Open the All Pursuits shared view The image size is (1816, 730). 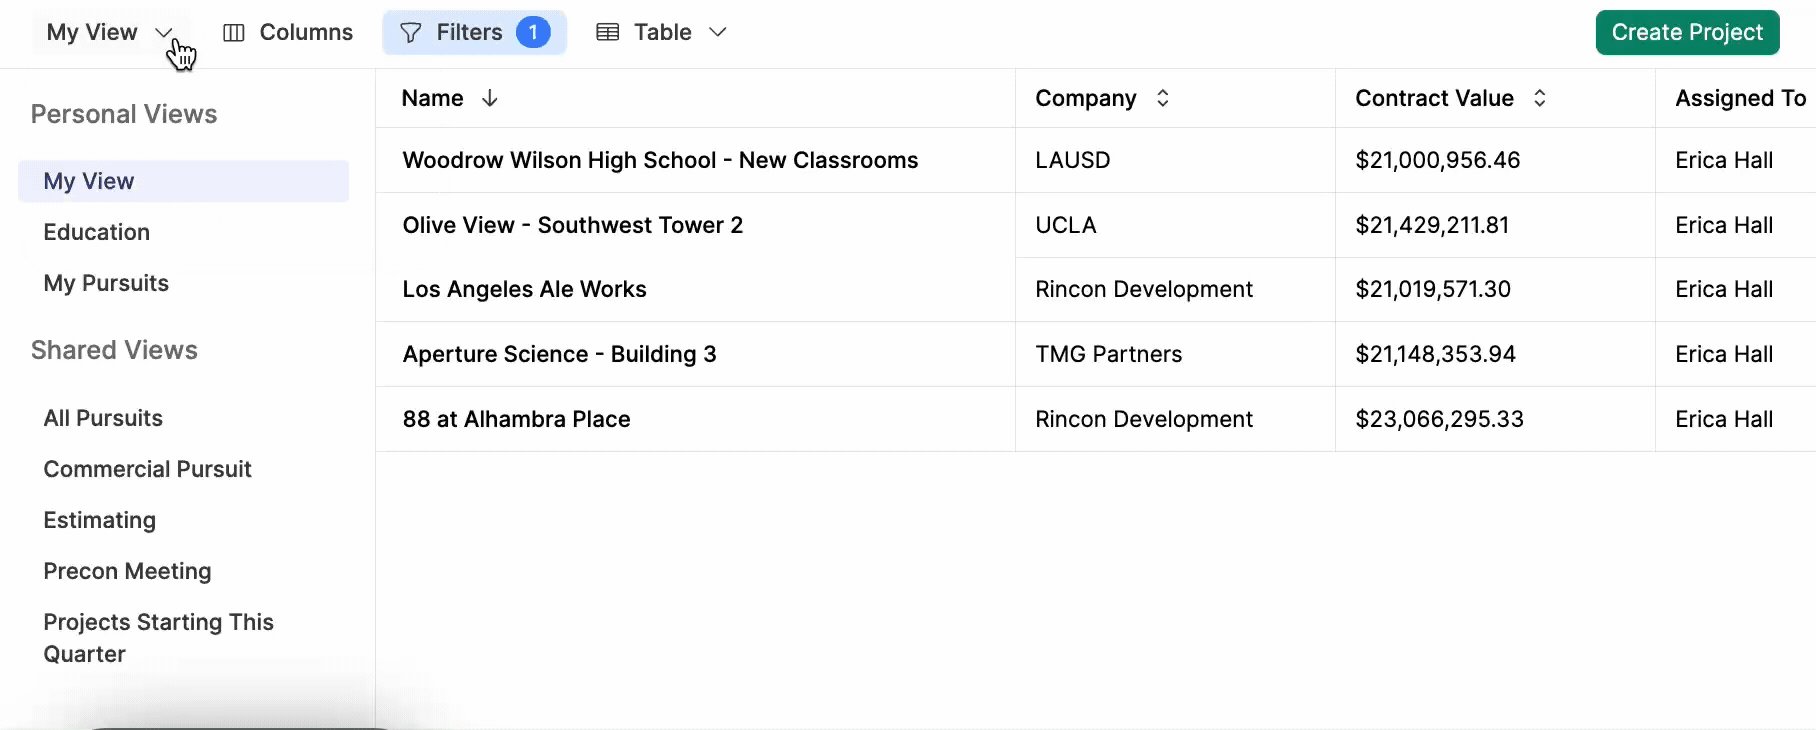point(103,418)
